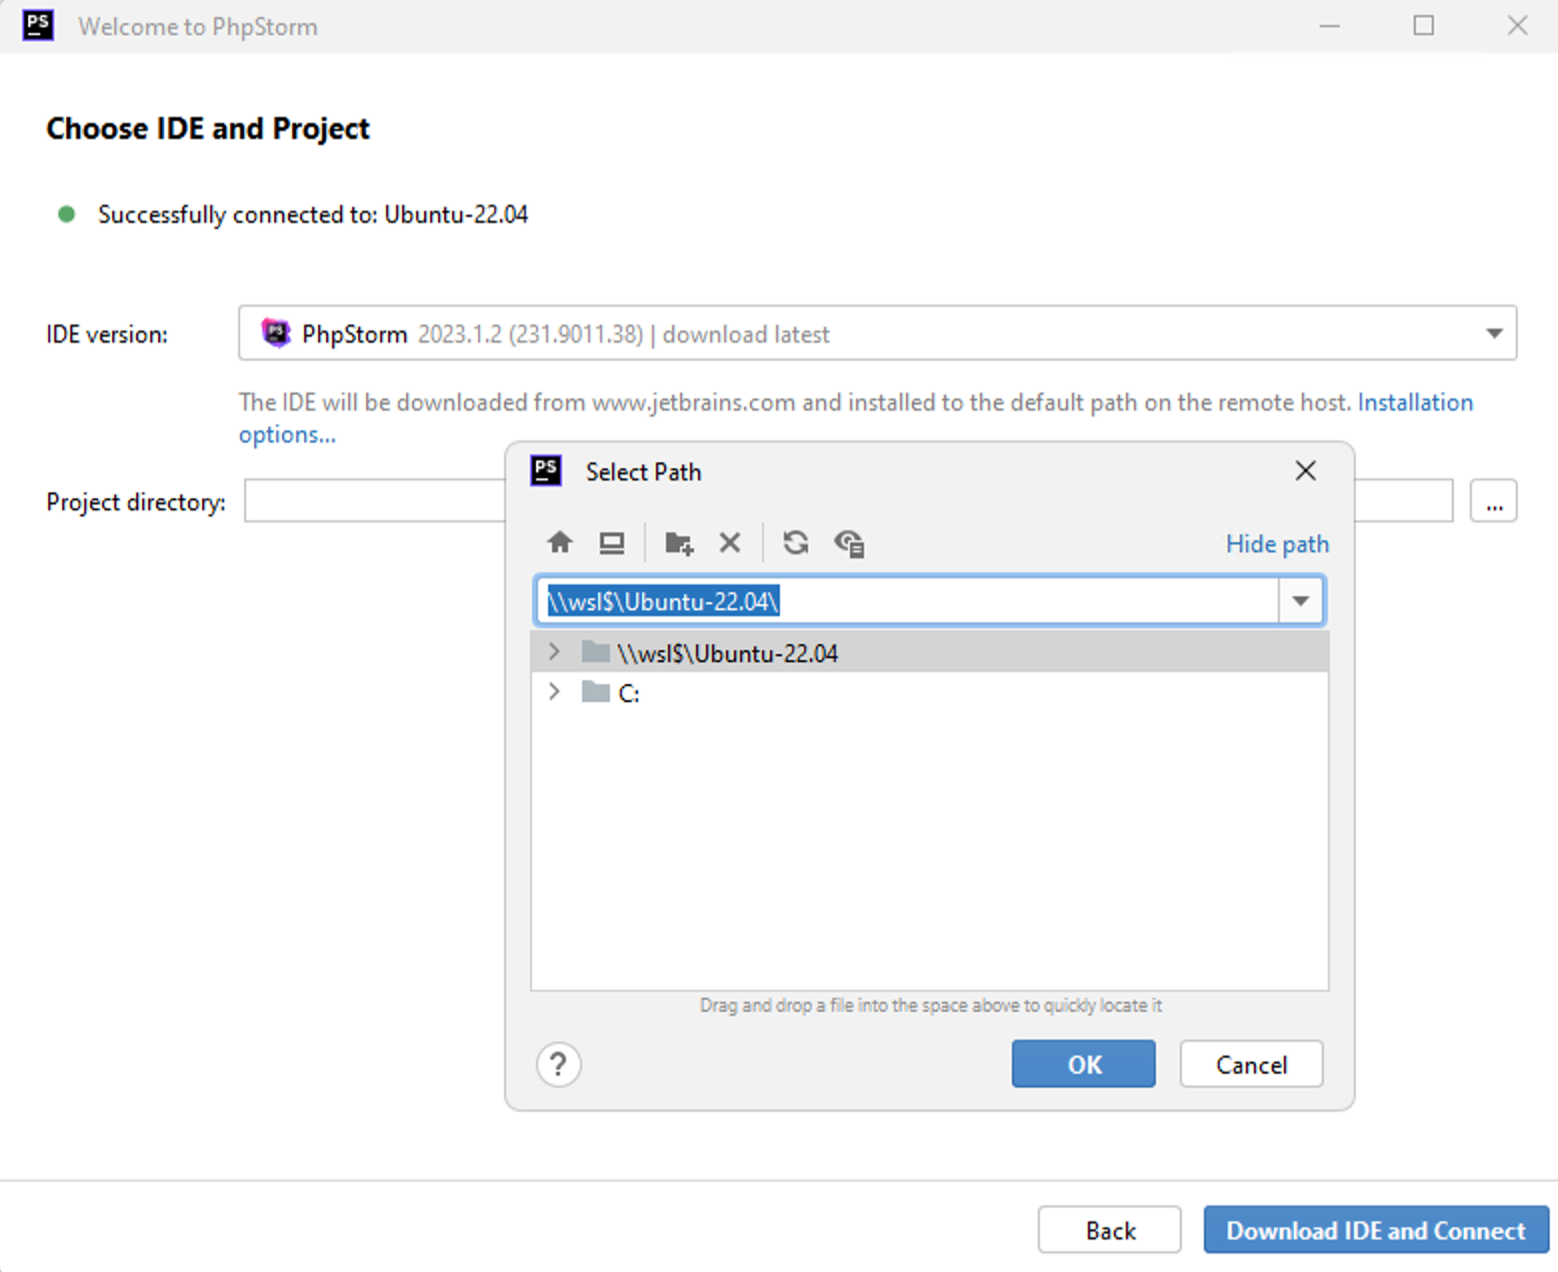1558x1272 pixels.
Task: Select the Home directory icon
Action: tap(560, 542)
